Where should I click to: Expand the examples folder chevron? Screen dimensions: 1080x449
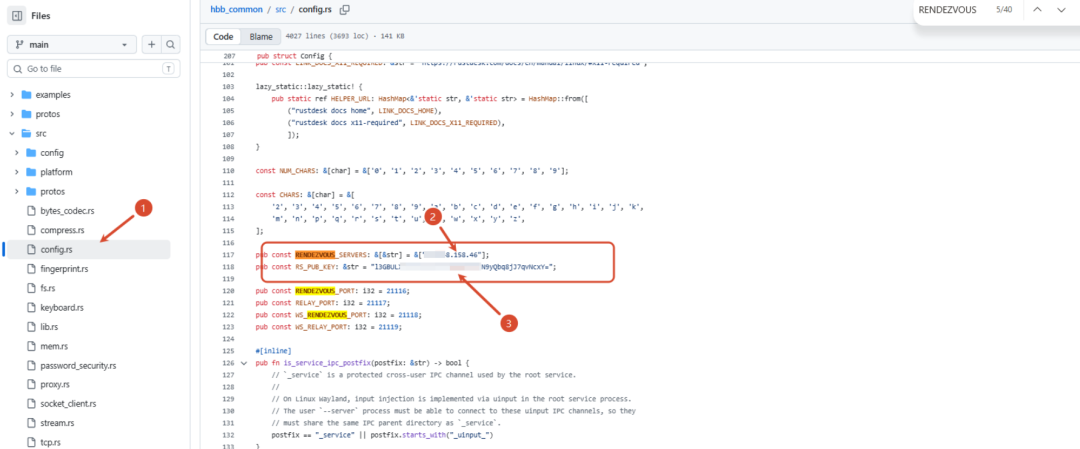pyautogui.click(x=12, y=94)
